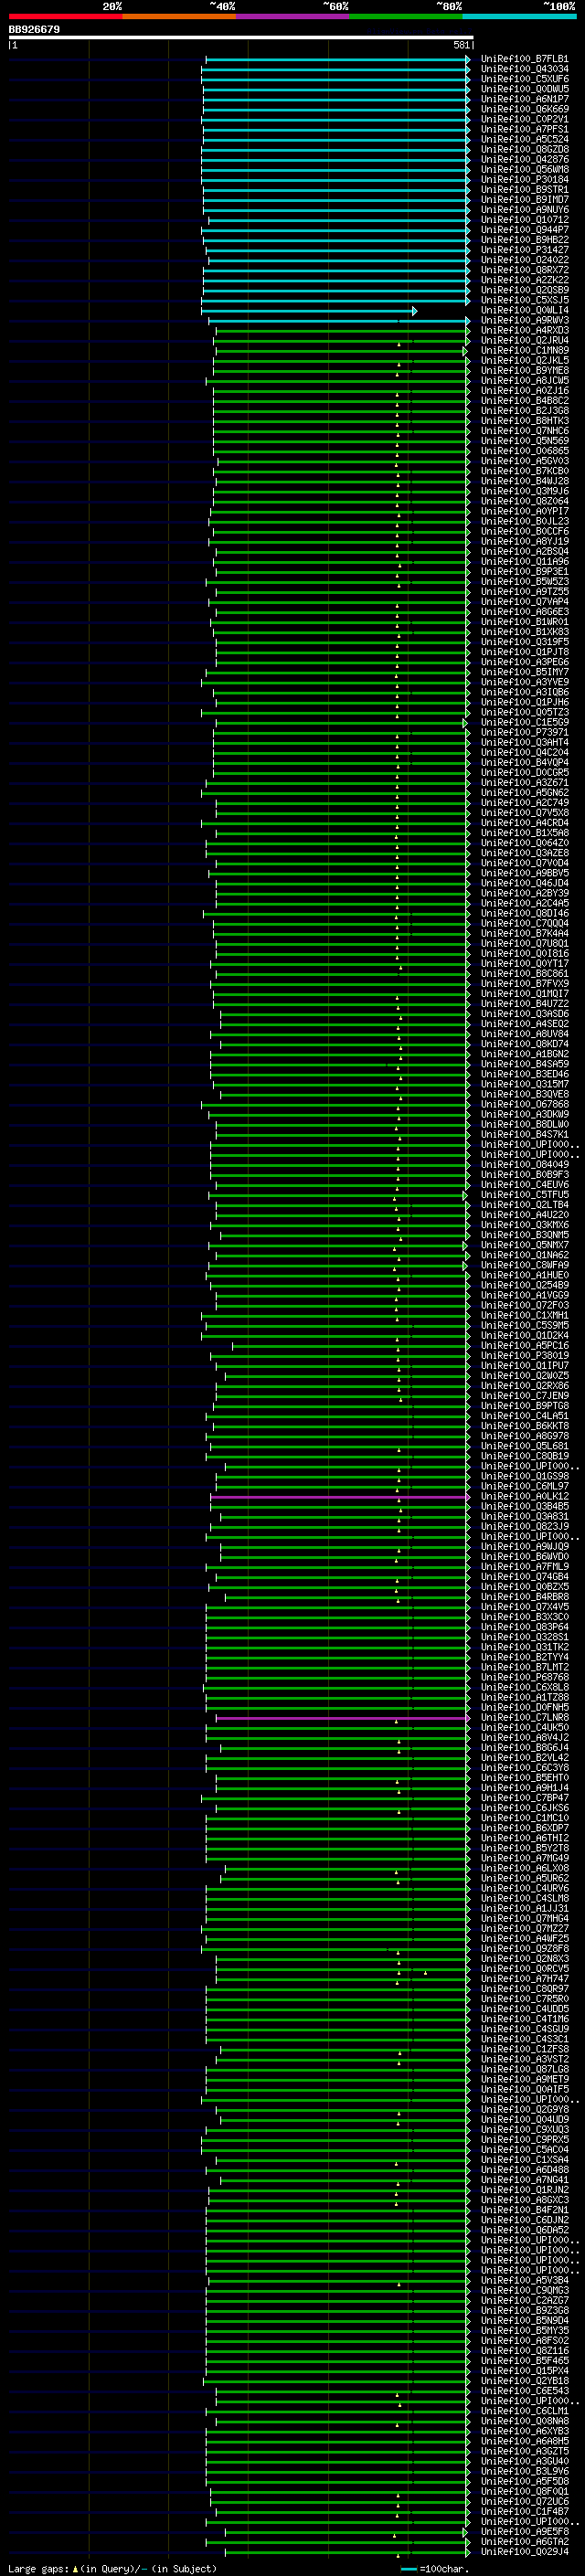Select hit label UniRef100_B4B8C2
This screenshot has width=585, height=2576.
(x=524, y=401)
